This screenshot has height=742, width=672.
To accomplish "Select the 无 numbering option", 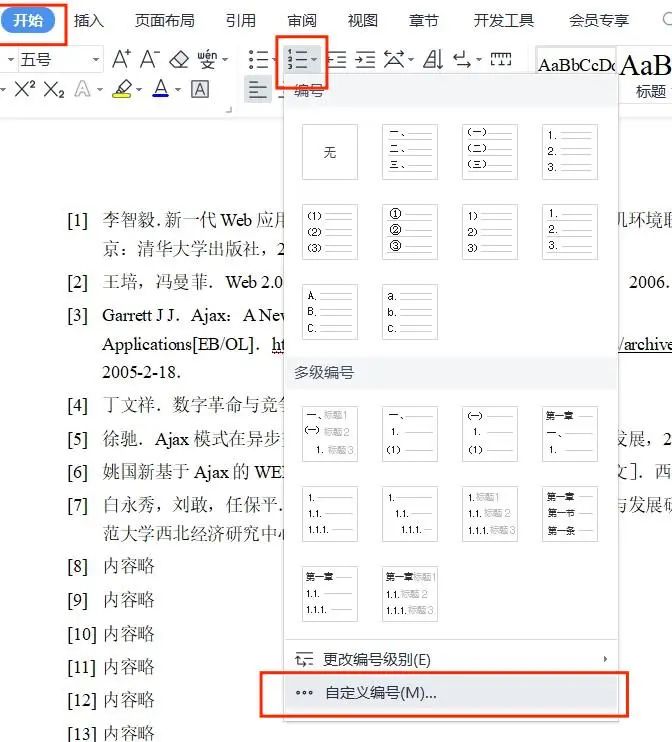I will pyautogui.click(x=330, y=152).
